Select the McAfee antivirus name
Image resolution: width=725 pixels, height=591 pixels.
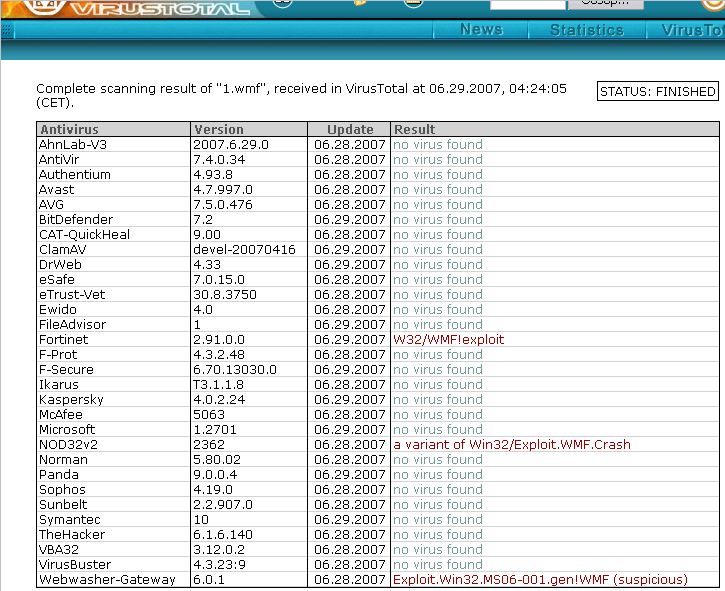61,414
